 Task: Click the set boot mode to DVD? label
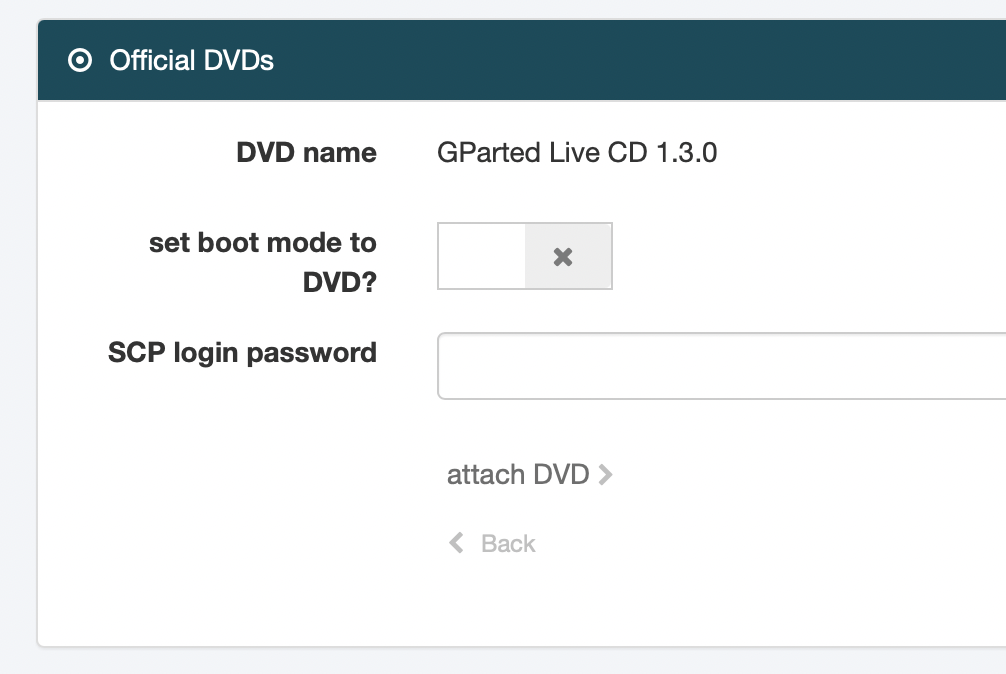tap(263, 262)
